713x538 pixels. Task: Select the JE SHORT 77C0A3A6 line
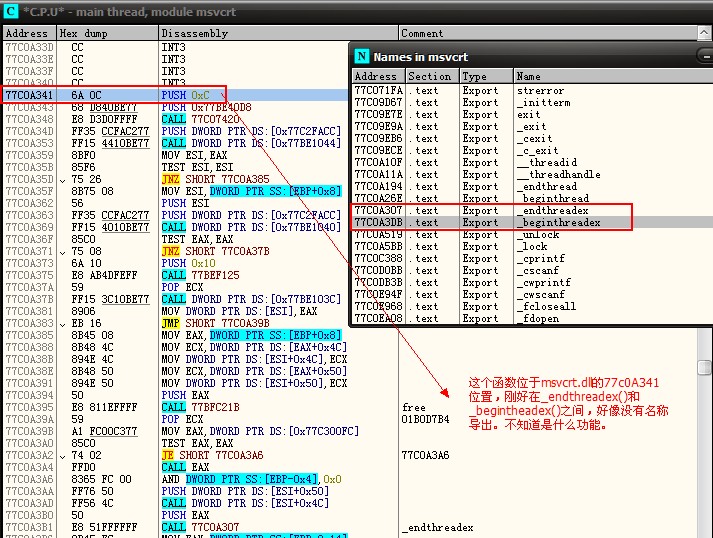[x=212, y=455]
